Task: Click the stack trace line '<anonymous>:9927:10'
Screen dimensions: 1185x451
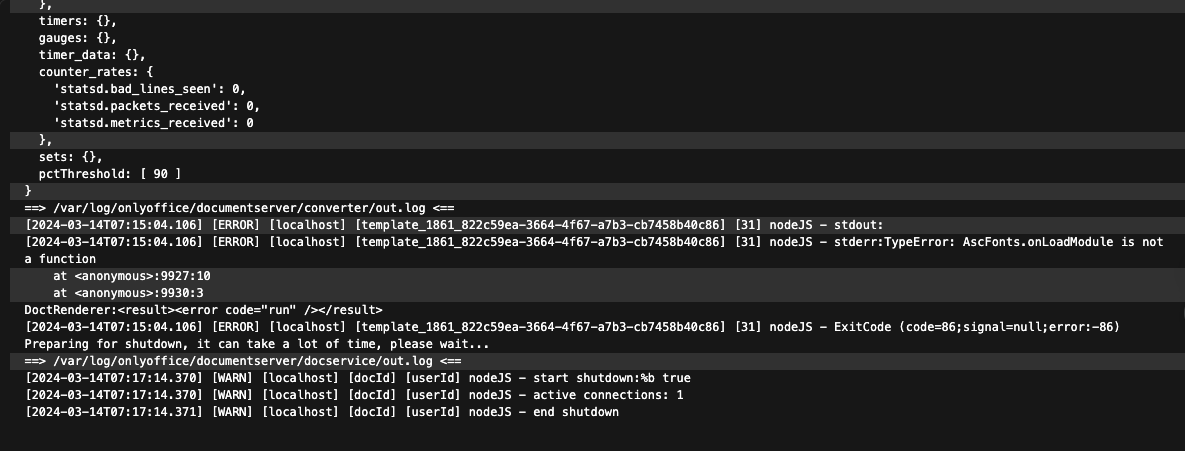Action: tap(131, 276)
